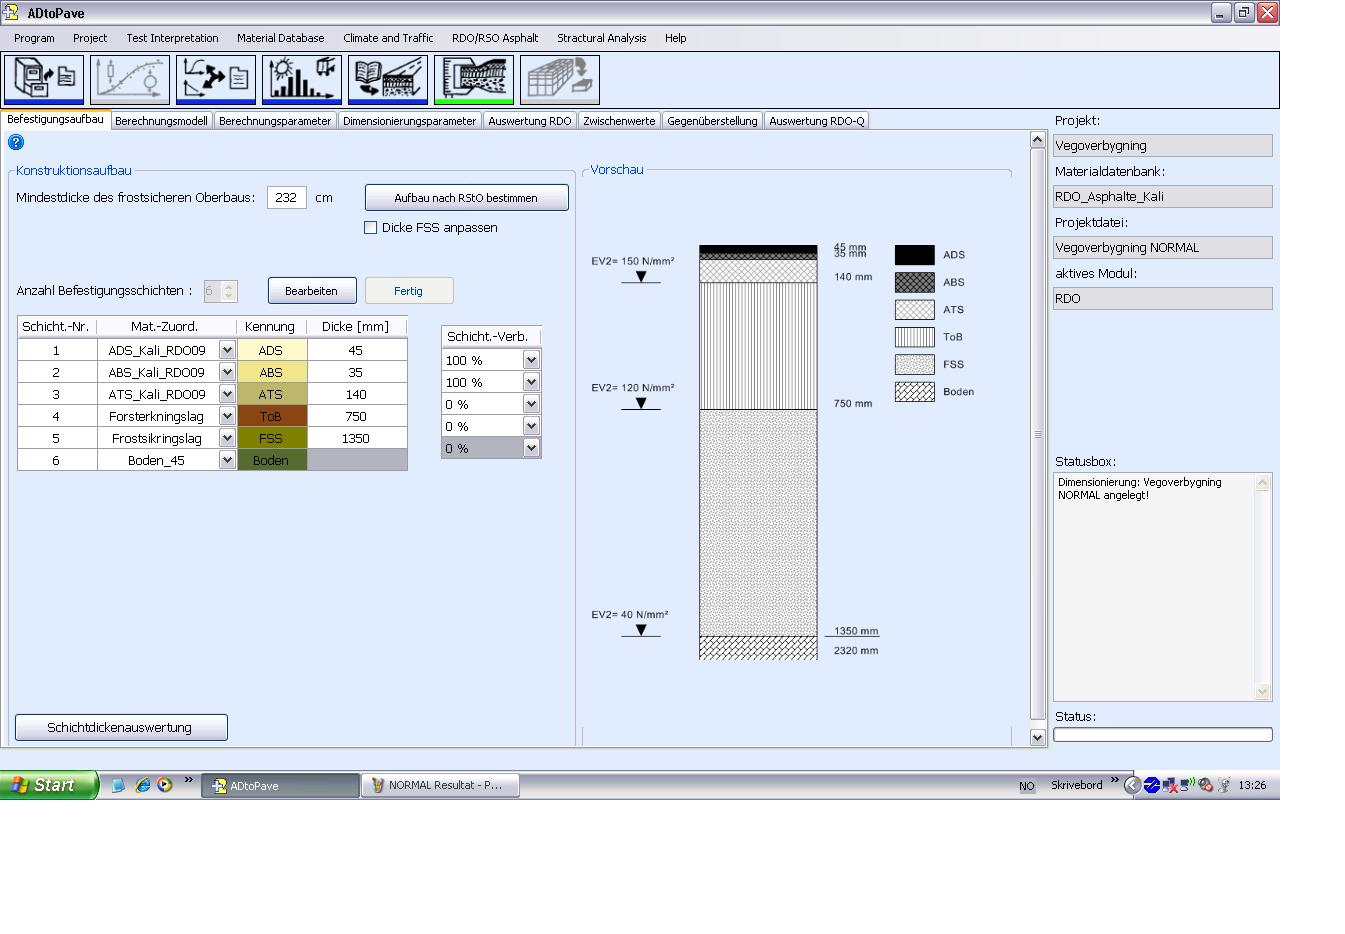The width and height of the screenshot is (1345, 934).
Task: Open fourth Schicht.-Verb. 0 % dropdown
Action: 531,426
